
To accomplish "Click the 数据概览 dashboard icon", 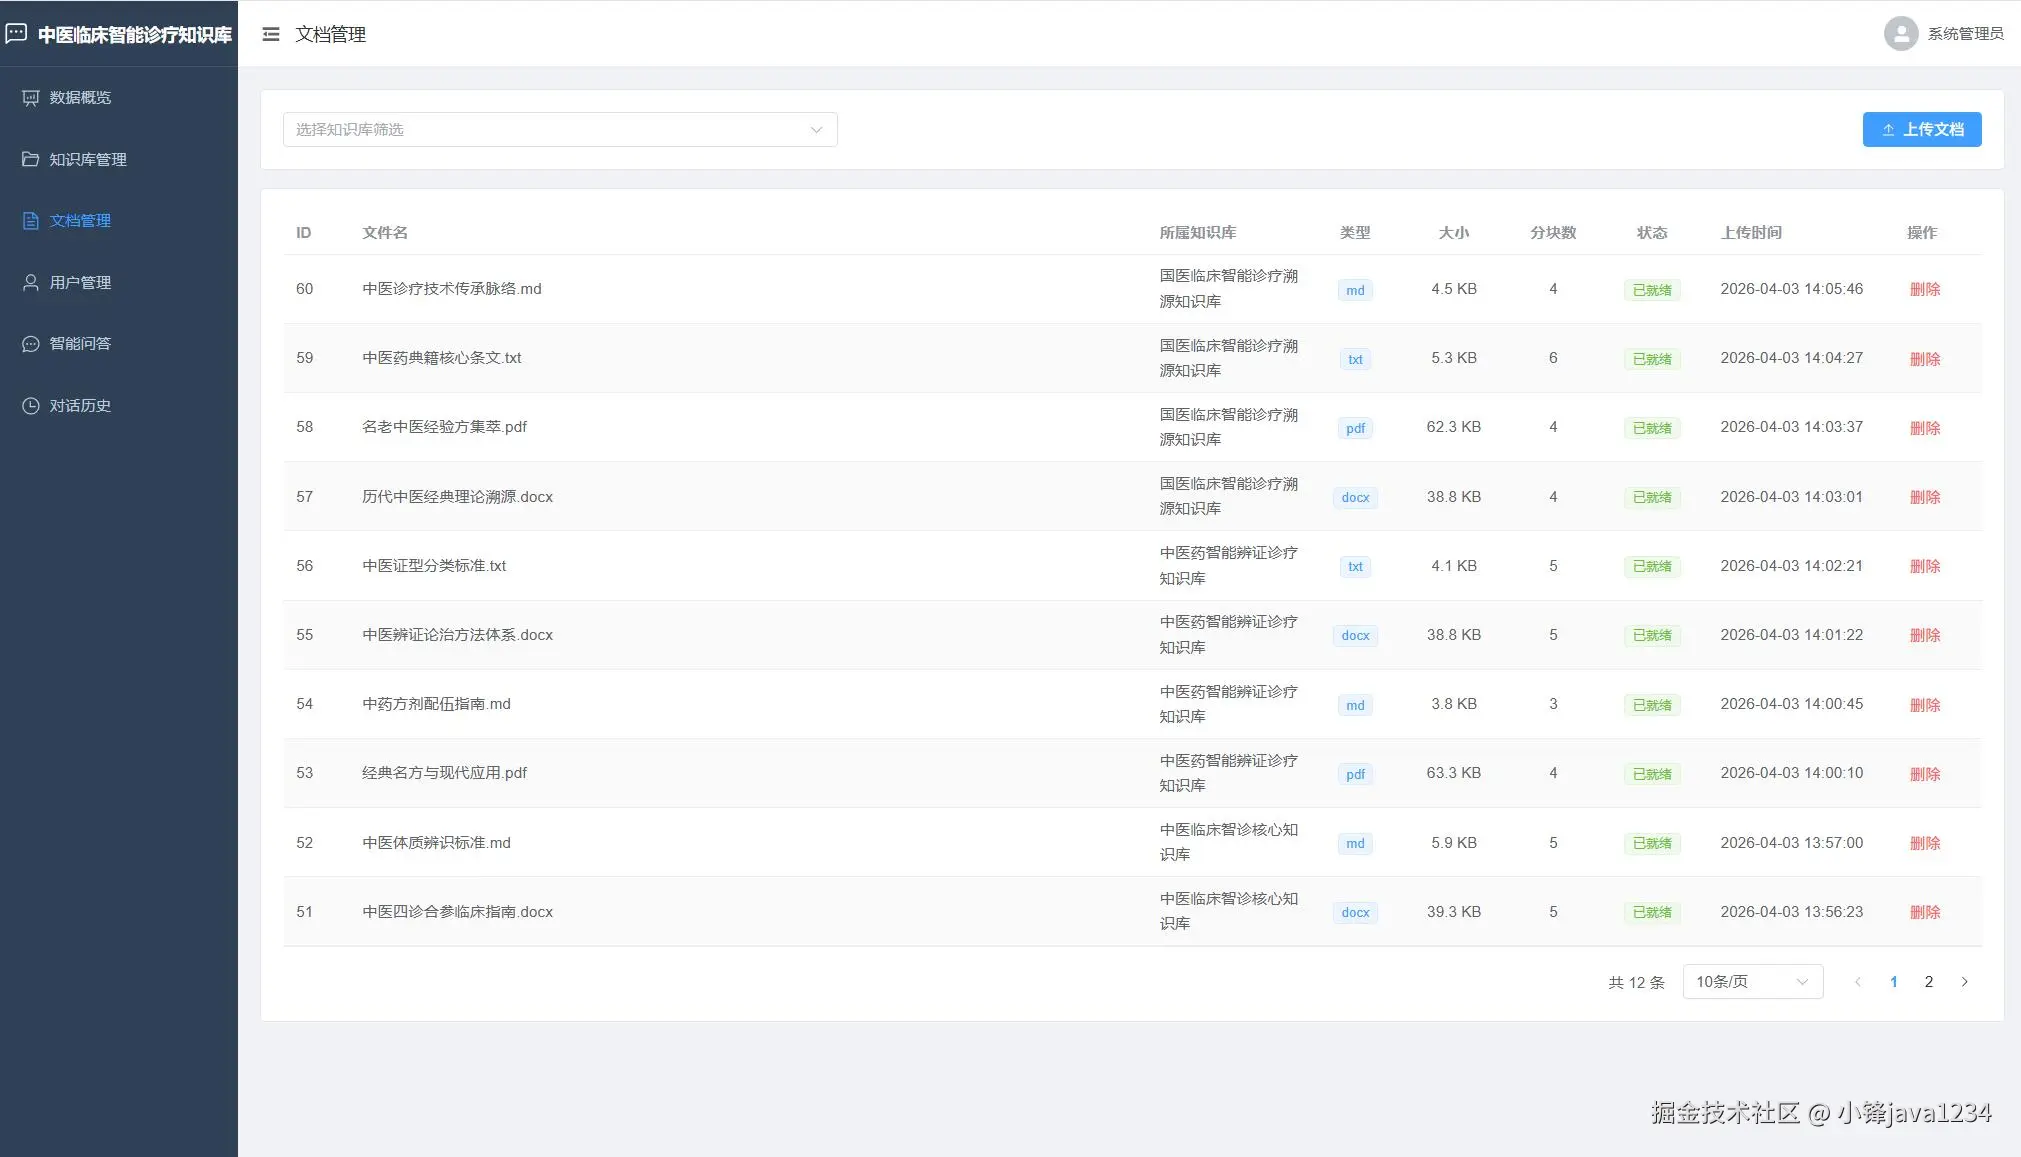I will click(30, 98).
